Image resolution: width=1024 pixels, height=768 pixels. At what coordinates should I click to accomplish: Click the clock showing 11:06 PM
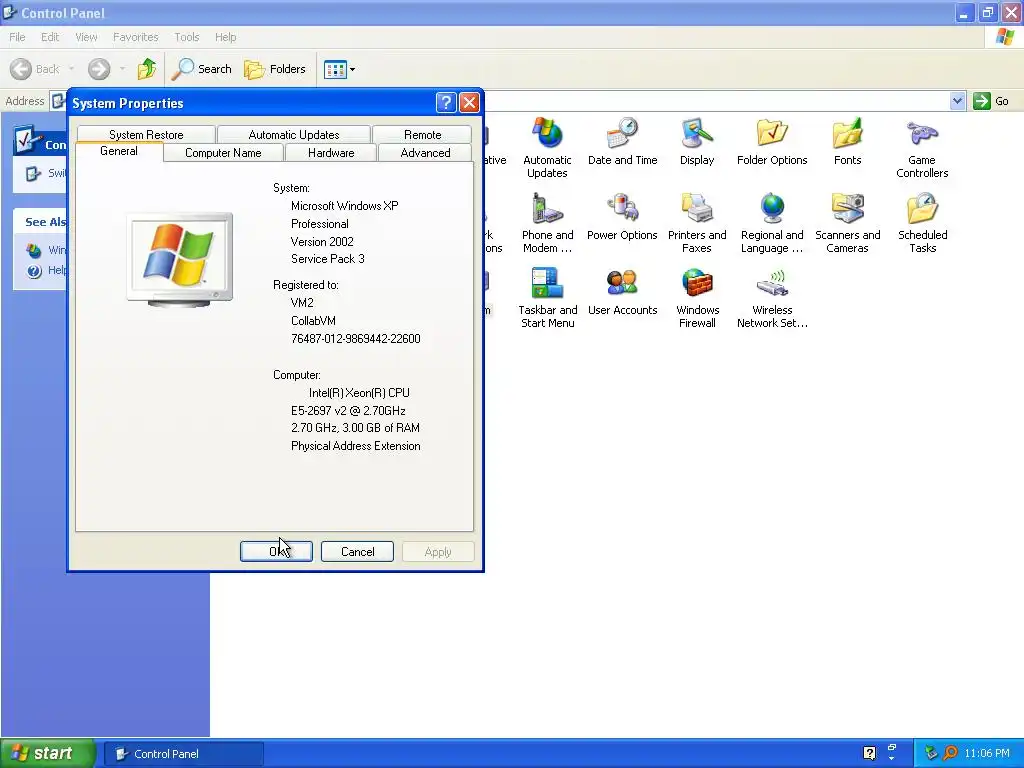(x=987, y=754)
